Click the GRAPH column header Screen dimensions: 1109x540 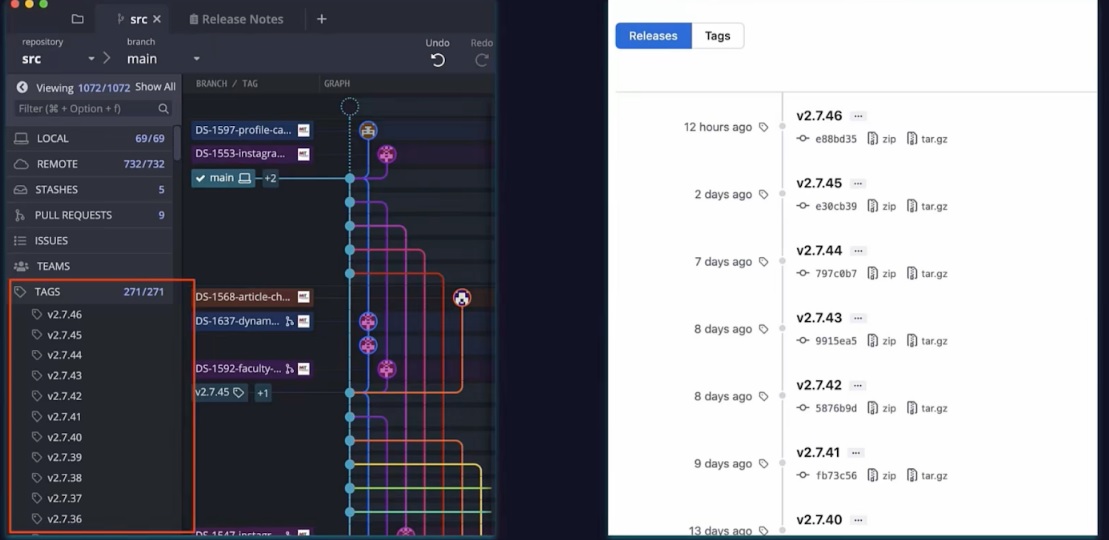tap(337, 84)
